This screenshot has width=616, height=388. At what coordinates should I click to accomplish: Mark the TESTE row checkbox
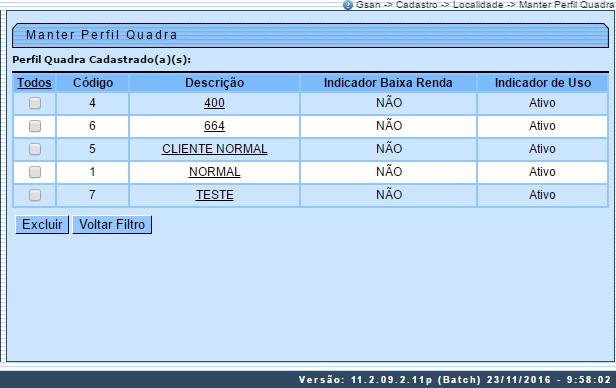[x=35, y=195]
